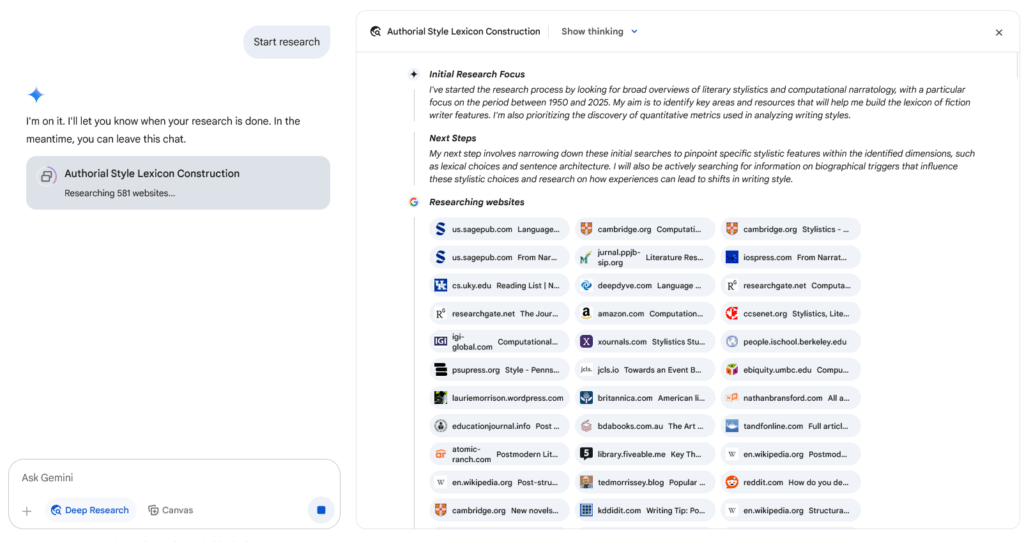Click the deepdyve.com site favicon
This screenshot has width=1024, height=542.
tap(586, 285)
